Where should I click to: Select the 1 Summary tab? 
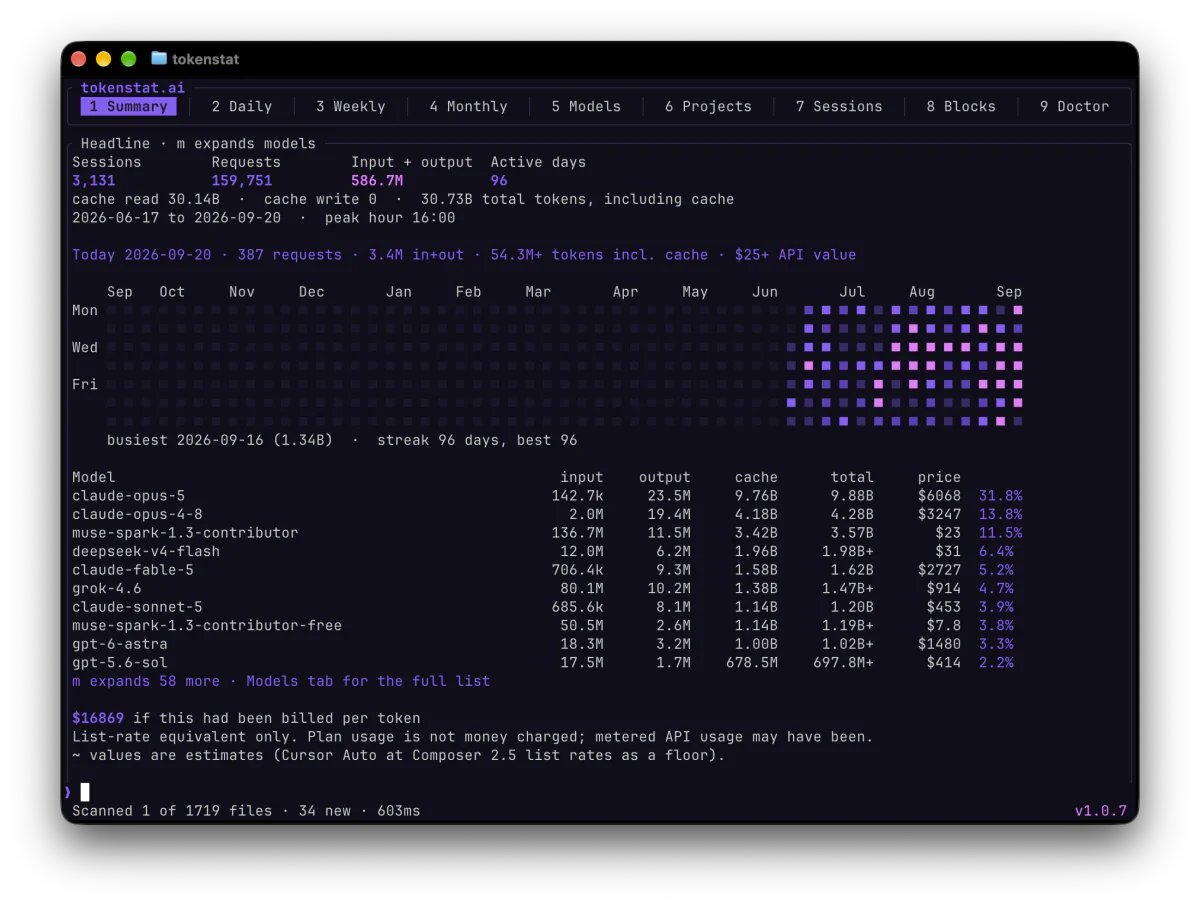pyautogui.click(x=129, y=106)
